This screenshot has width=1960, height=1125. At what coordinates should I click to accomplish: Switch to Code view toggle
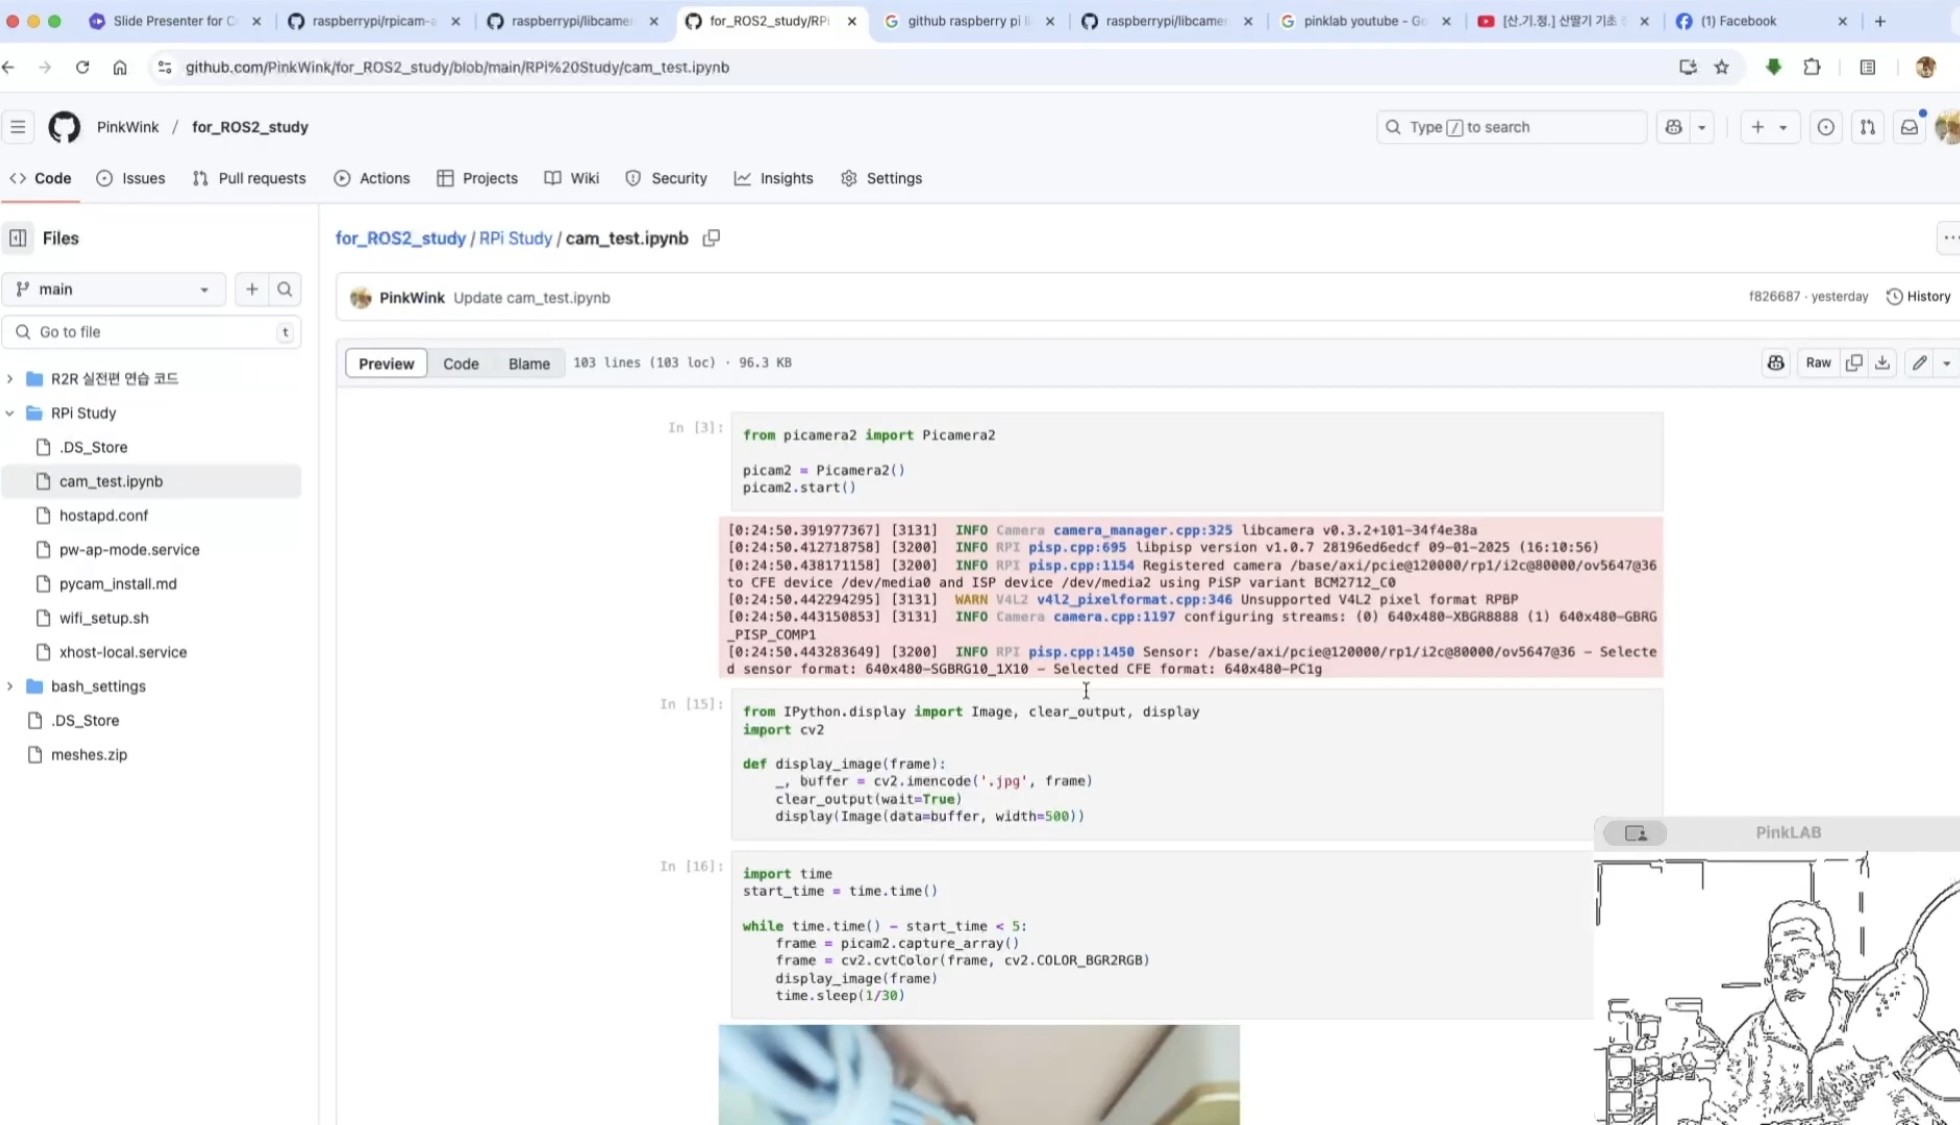point(461,363)
